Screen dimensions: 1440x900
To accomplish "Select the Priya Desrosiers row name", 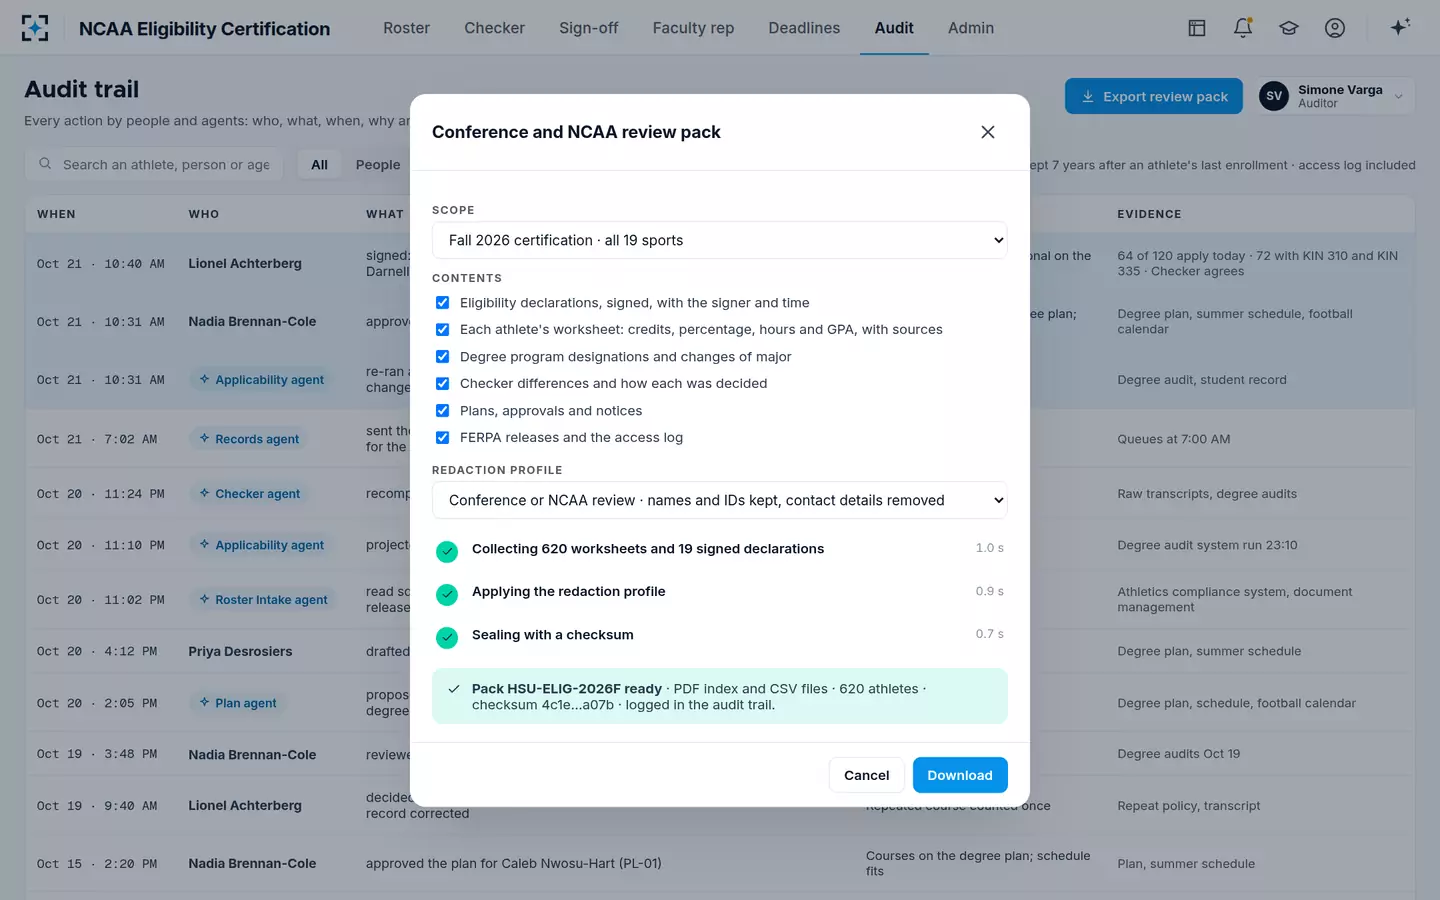I will (240, 651).
